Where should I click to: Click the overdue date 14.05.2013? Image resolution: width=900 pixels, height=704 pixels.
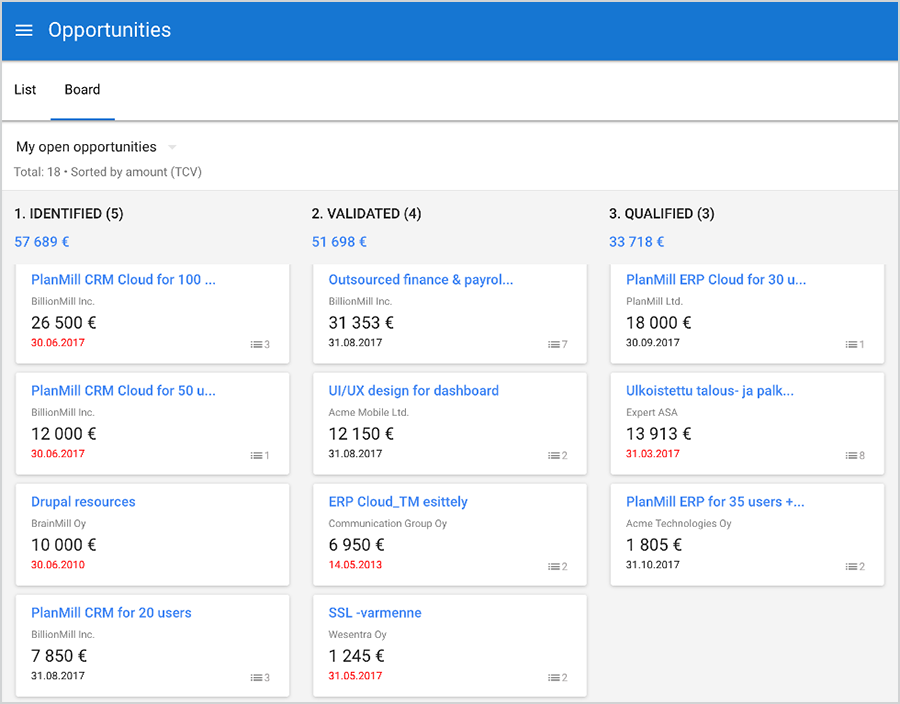[x=355, y=565]
